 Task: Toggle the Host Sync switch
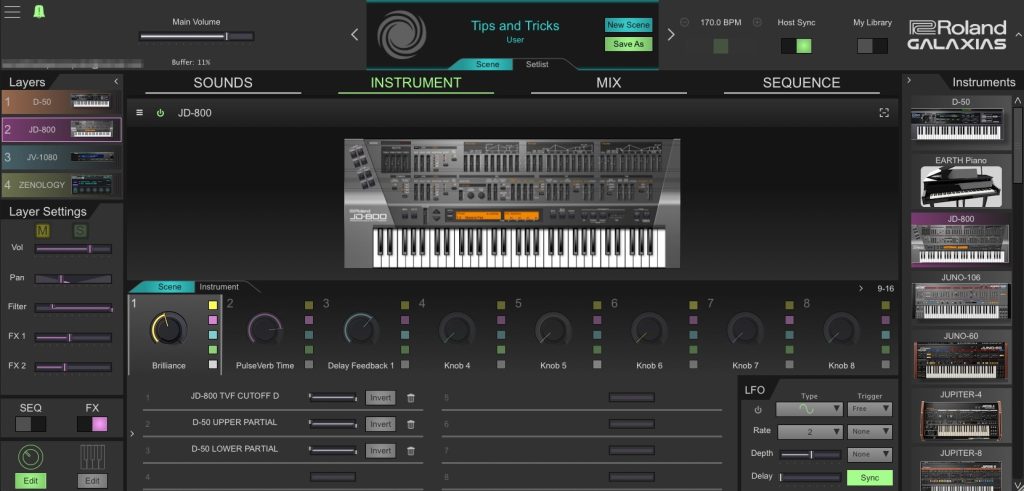(796, 46)
